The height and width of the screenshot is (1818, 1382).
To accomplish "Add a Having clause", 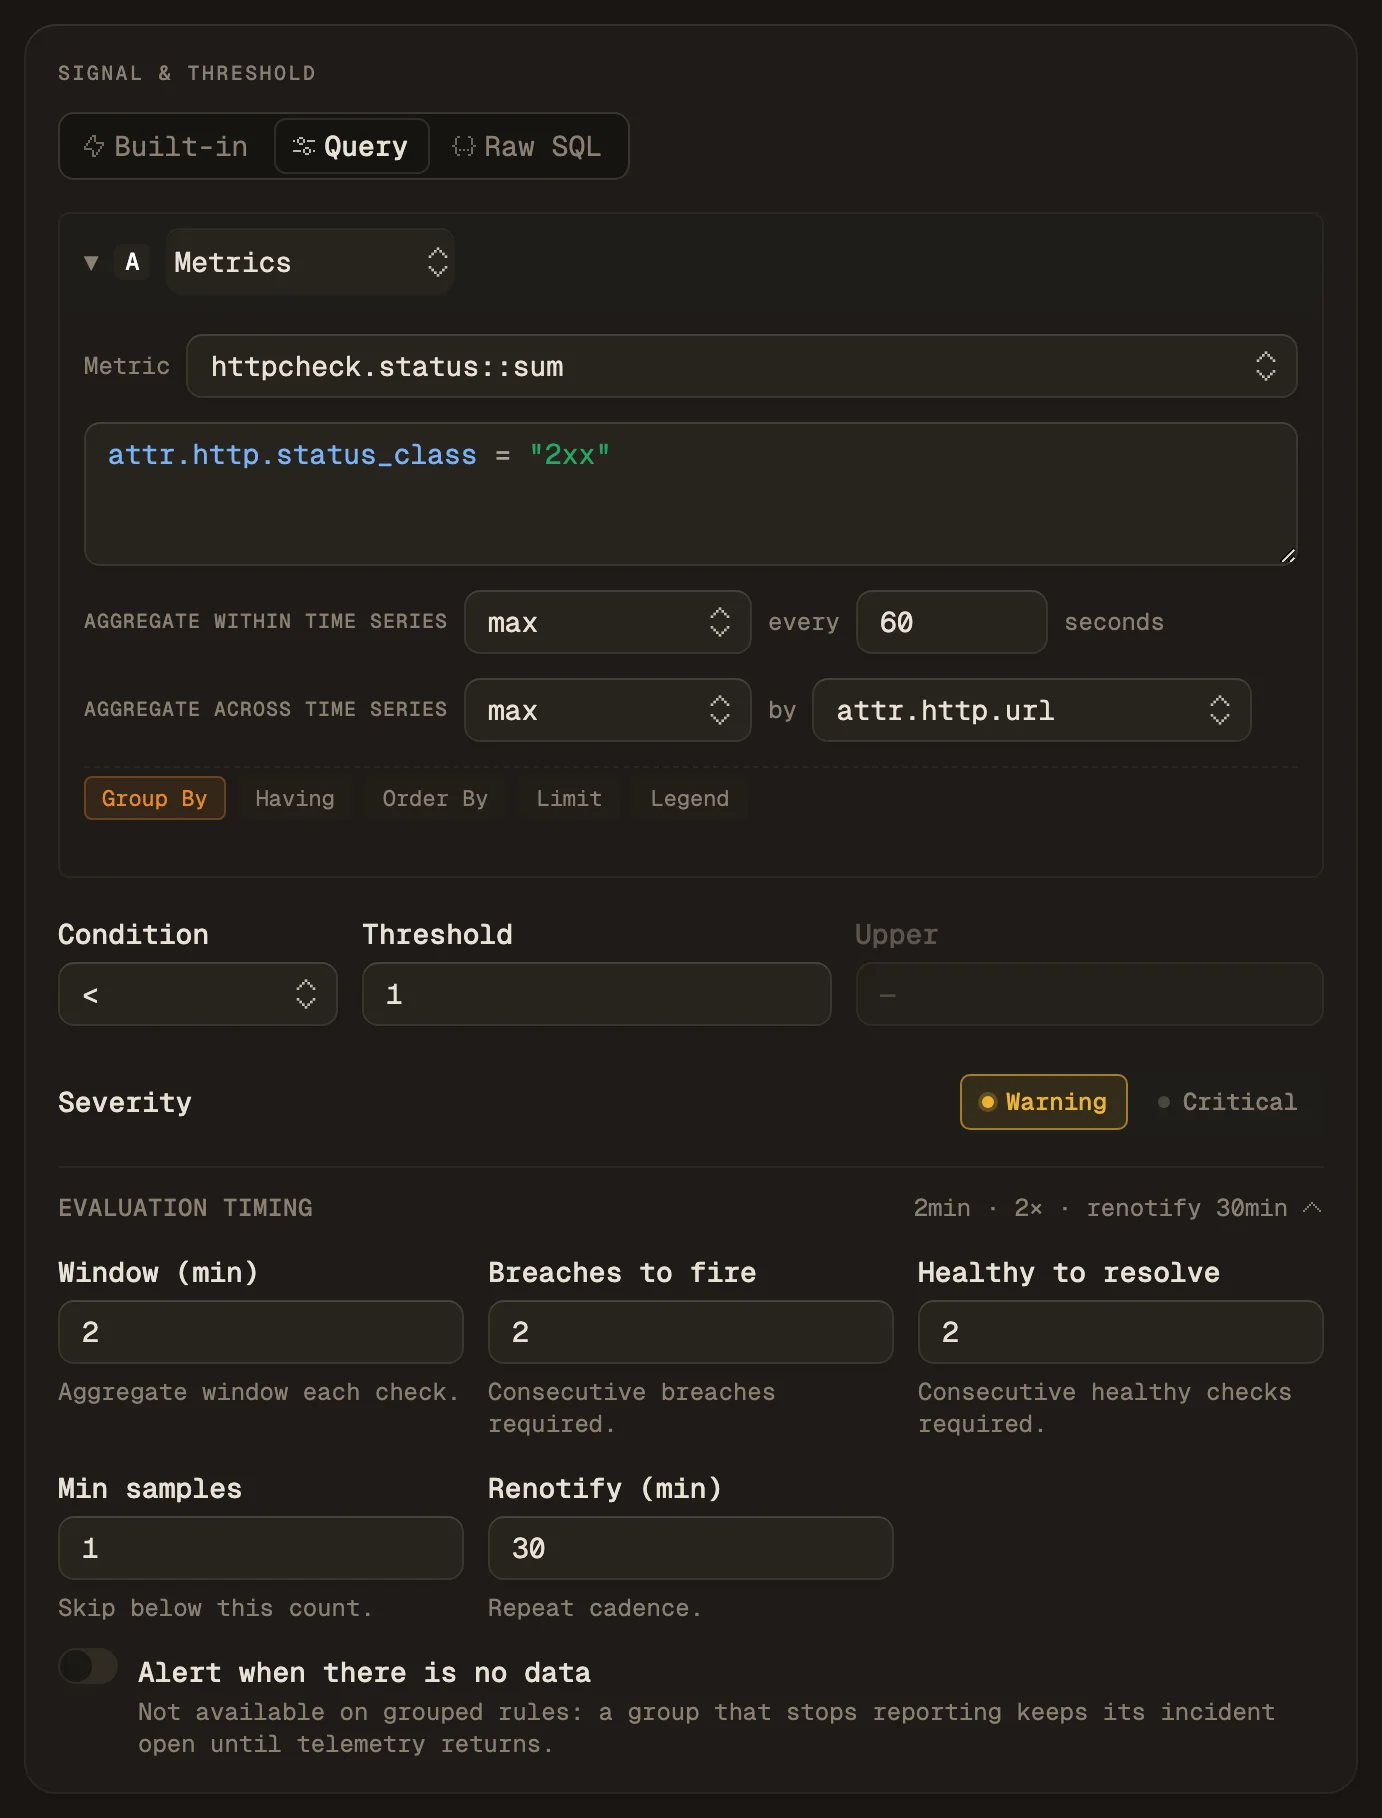I will click(295, 798).
